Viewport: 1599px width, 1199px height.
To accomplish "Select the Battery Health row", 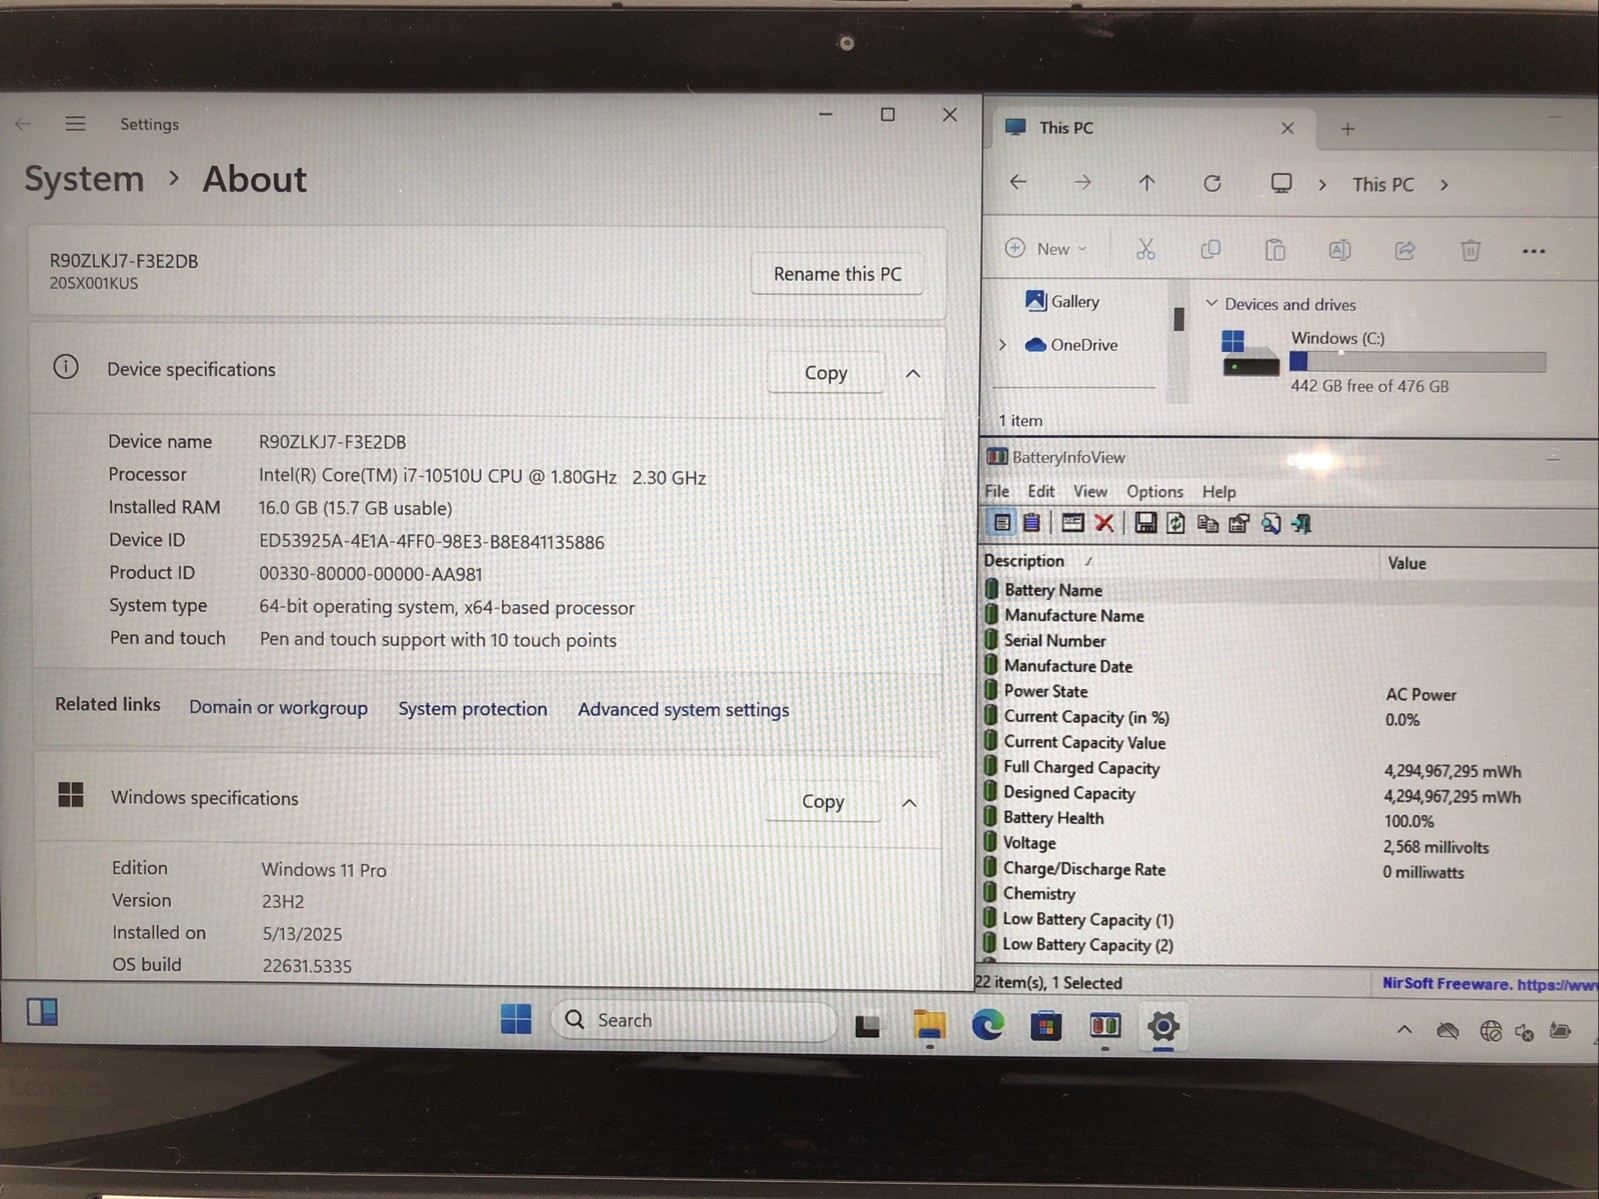I will (x=1288, y=818).
